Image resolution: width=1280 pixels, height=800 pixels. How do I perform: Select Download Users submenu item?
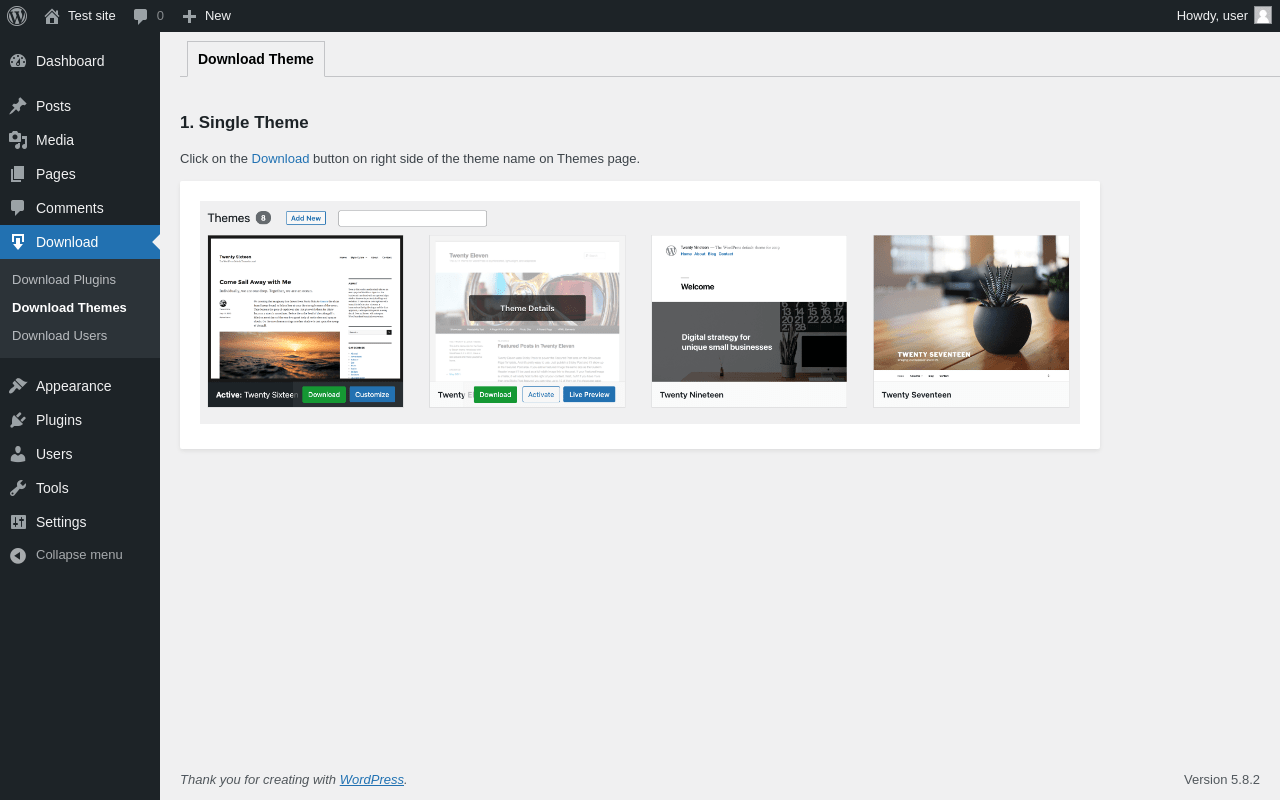point(59,335)
